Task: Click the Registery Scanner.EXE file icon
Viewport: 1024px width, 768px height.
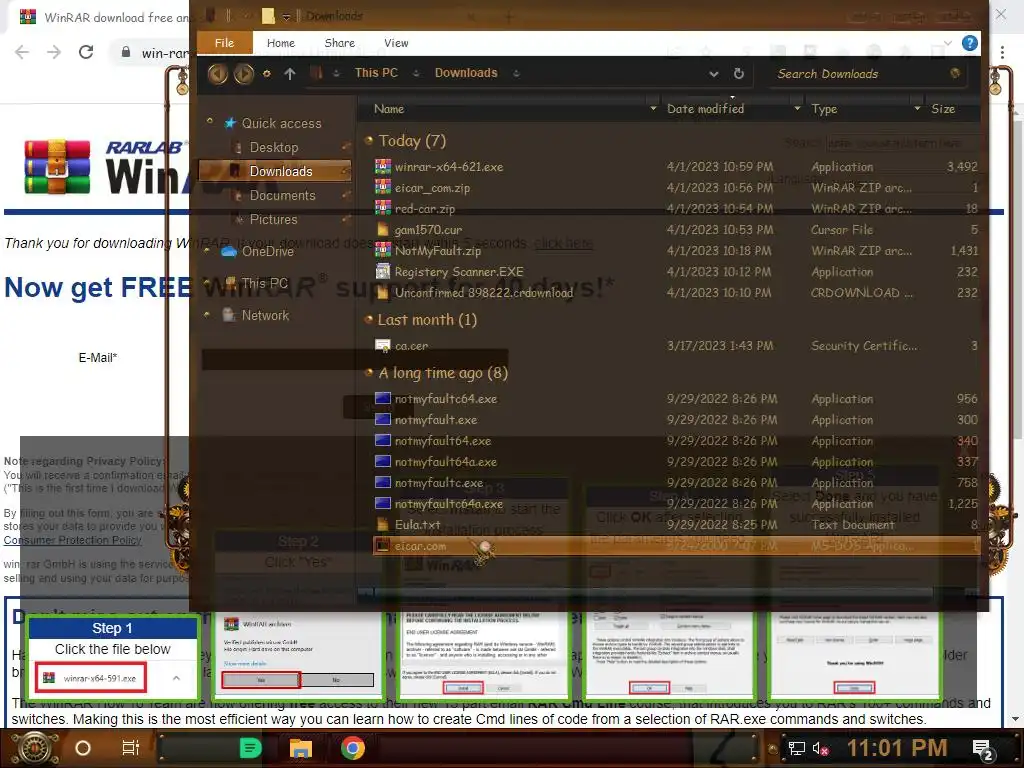Action: click(383, 272)
